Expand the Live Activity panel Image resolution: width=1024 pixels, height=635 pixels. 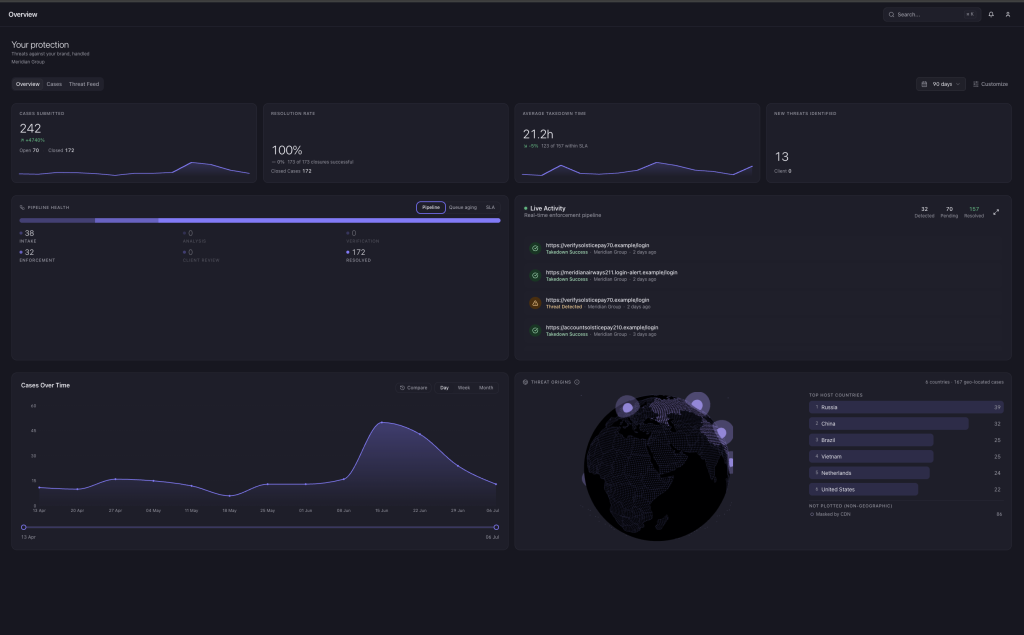[x=996, y=212]
